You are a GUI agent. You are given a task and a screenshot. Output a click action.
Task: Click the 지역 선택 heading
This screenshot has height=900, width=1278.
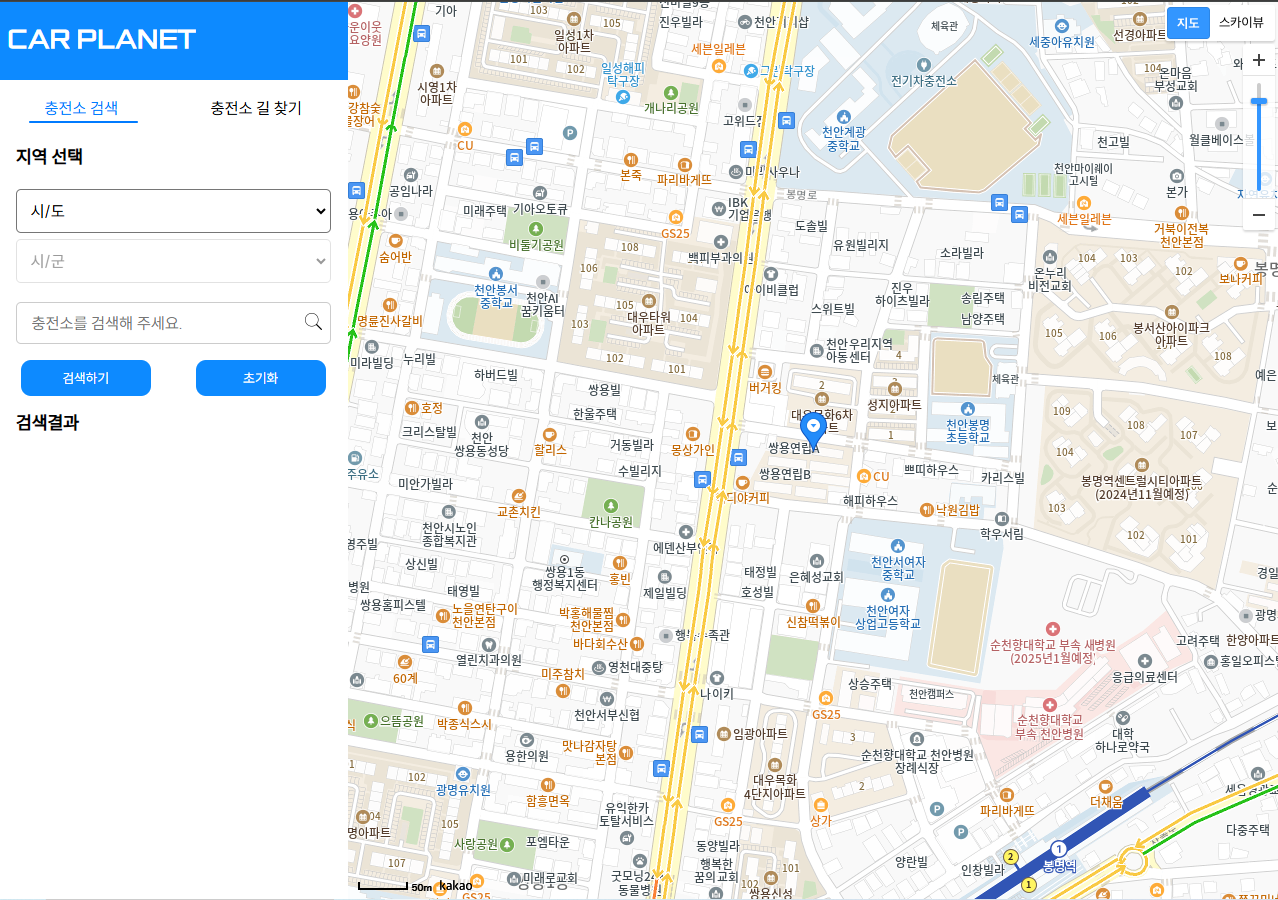click(49, 156)
